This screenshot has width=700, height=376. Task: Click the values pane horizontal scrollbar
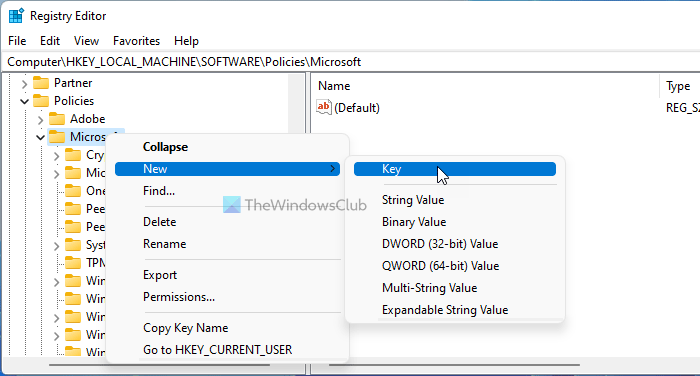click(454, 365)
